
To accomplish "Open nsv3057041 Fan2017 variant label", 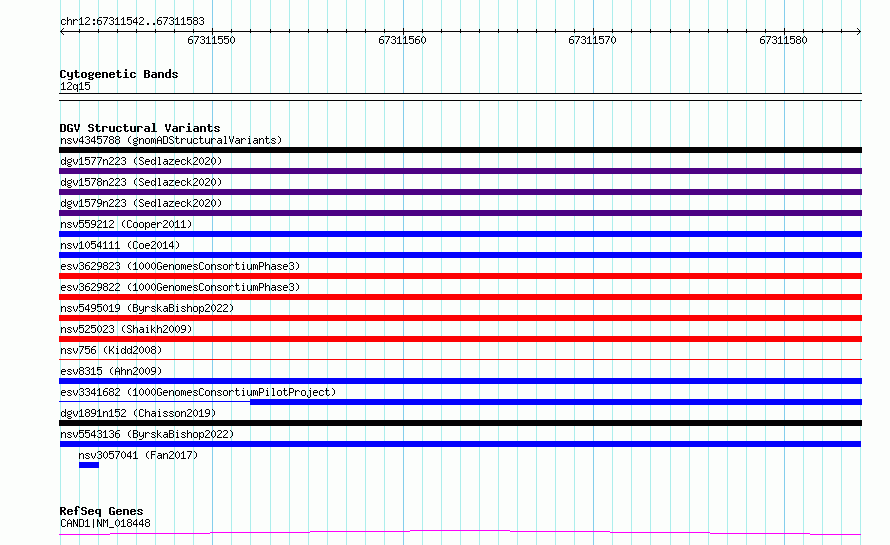I will point(138,455).
